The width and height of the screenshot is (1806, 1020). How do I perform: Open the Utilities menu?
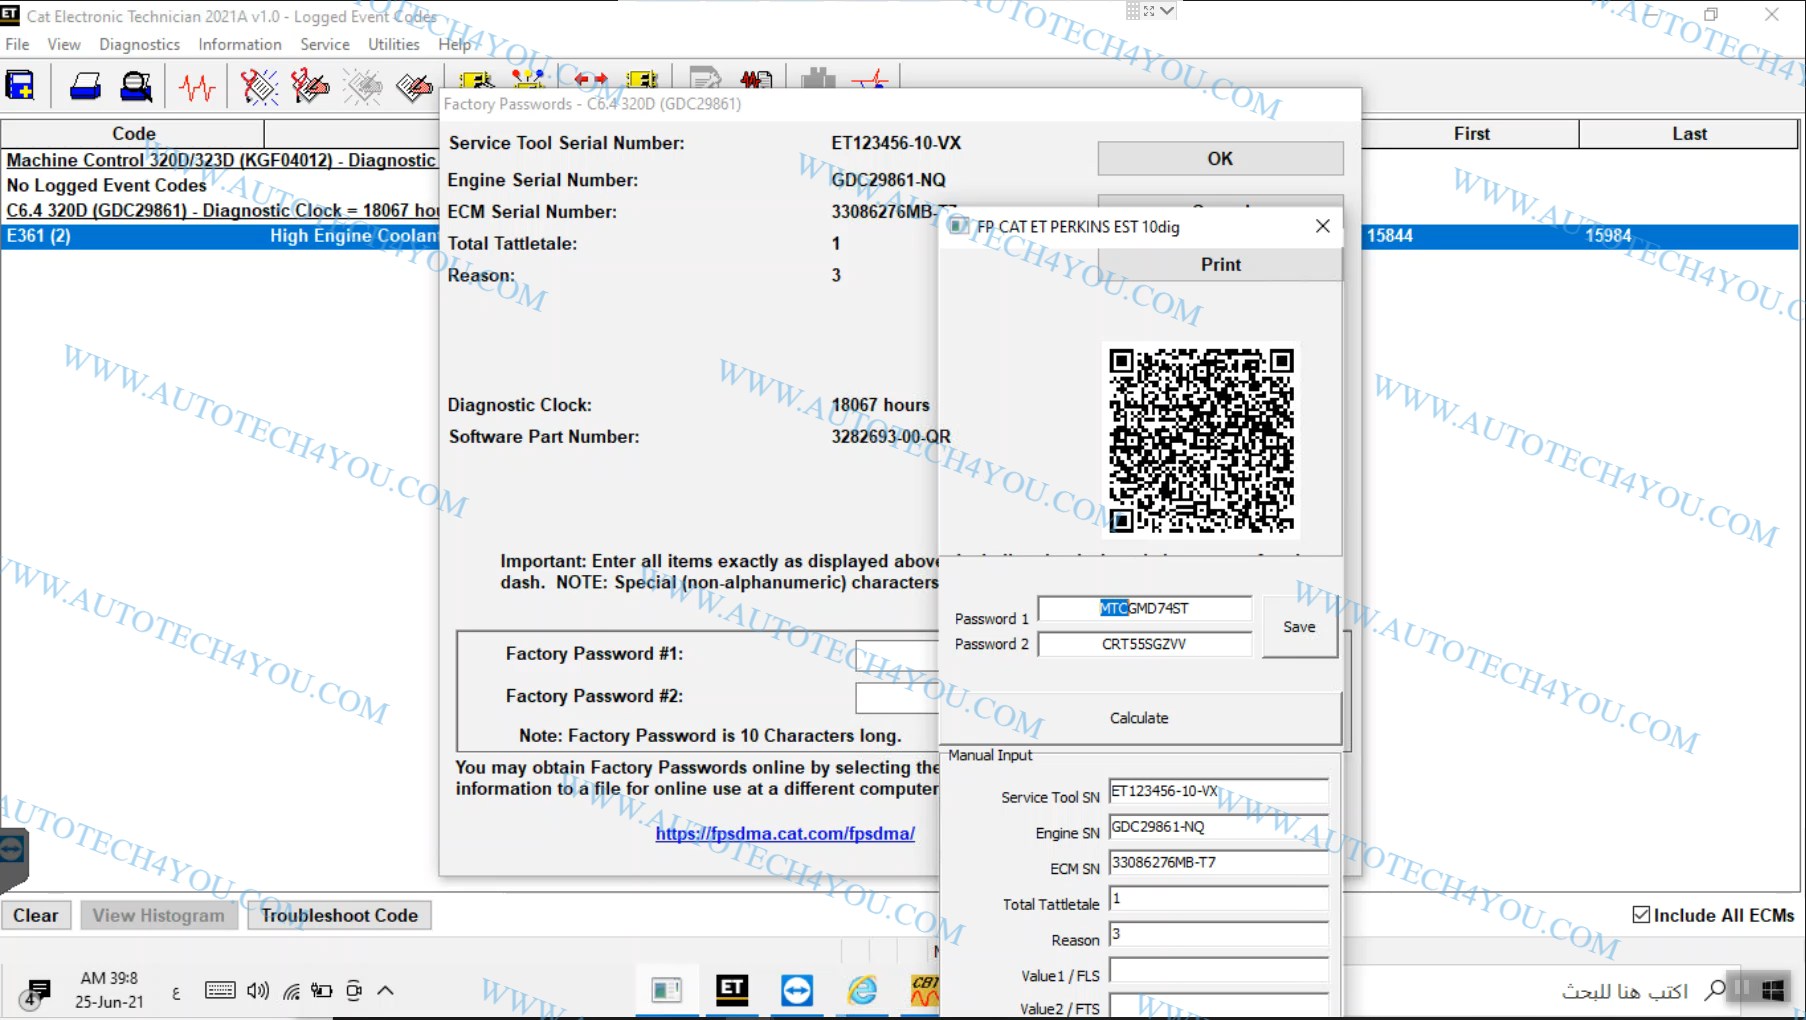tap(393, 44)
